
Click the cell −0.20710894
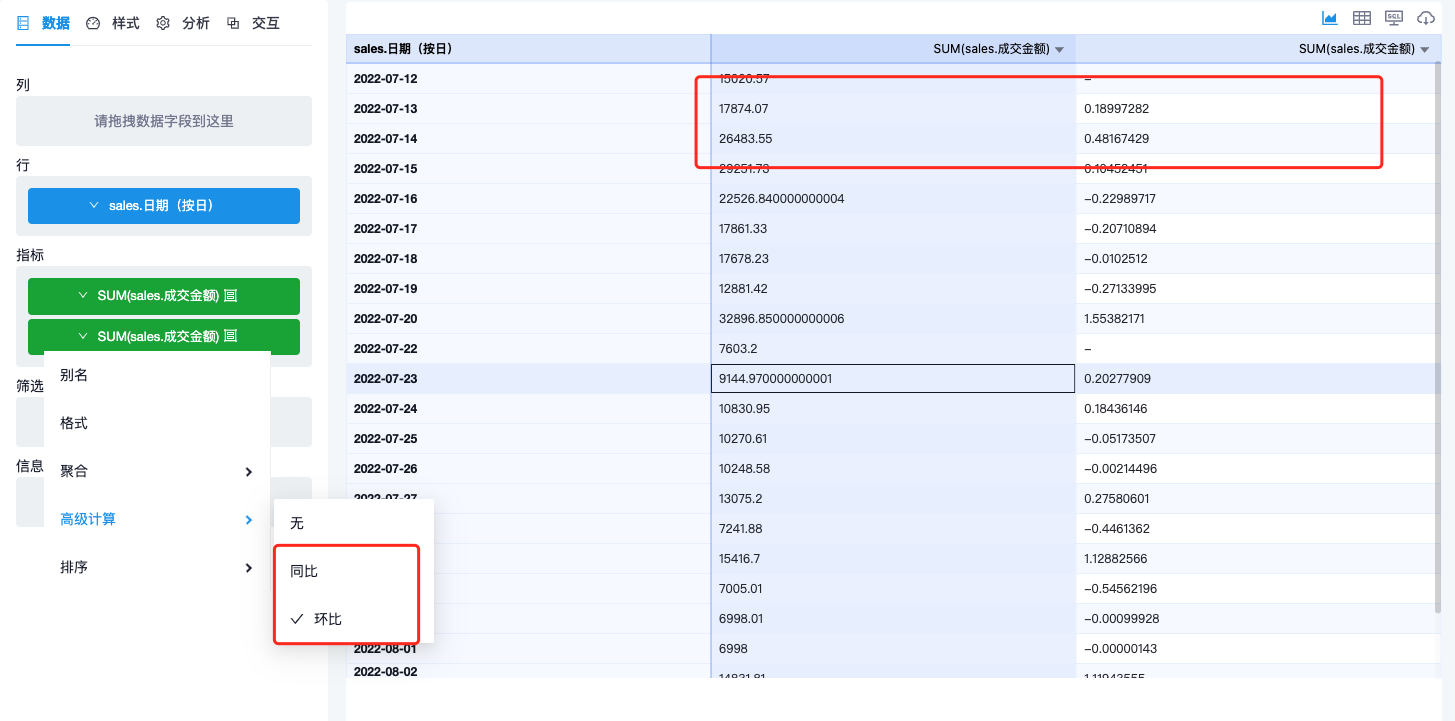click(1259, 229)
